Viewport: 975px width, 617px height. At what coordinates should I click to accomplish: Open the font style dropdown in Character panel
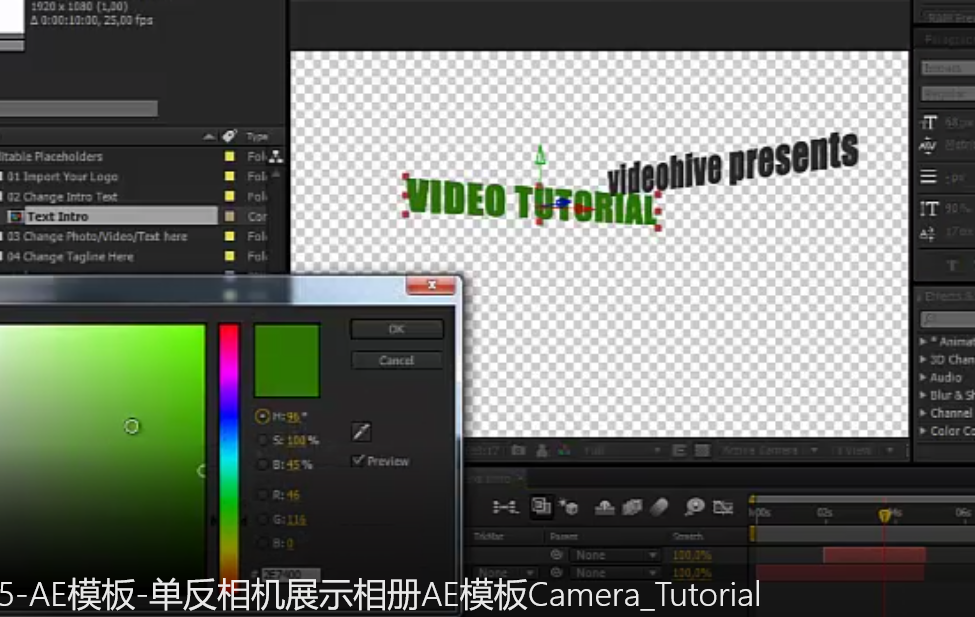coord(948,95)
